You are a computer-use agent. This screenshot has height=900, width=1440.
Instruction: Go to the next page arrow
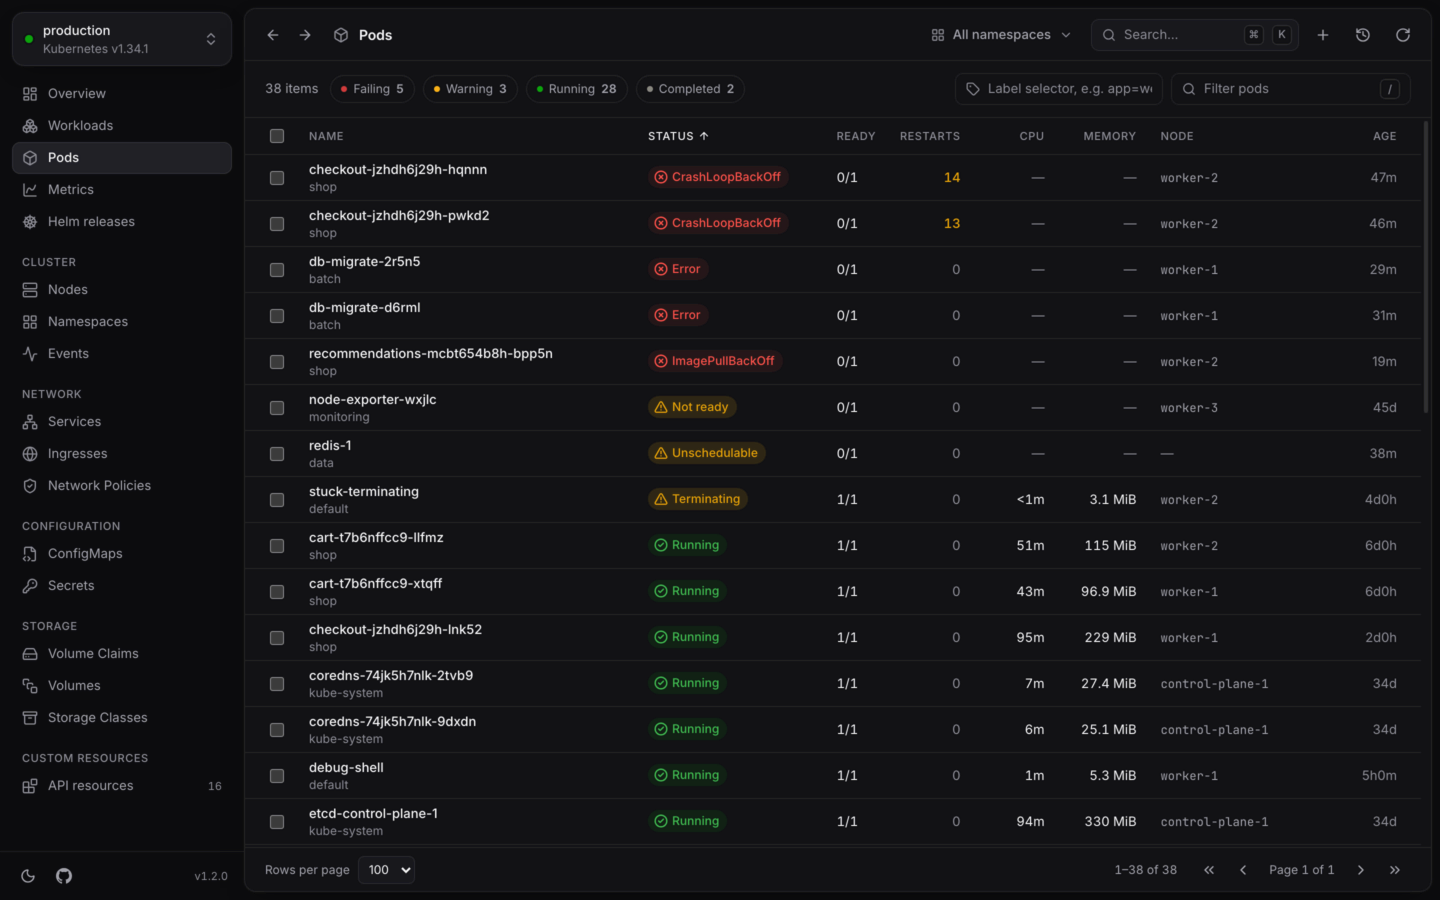(x=1361, y=870)
